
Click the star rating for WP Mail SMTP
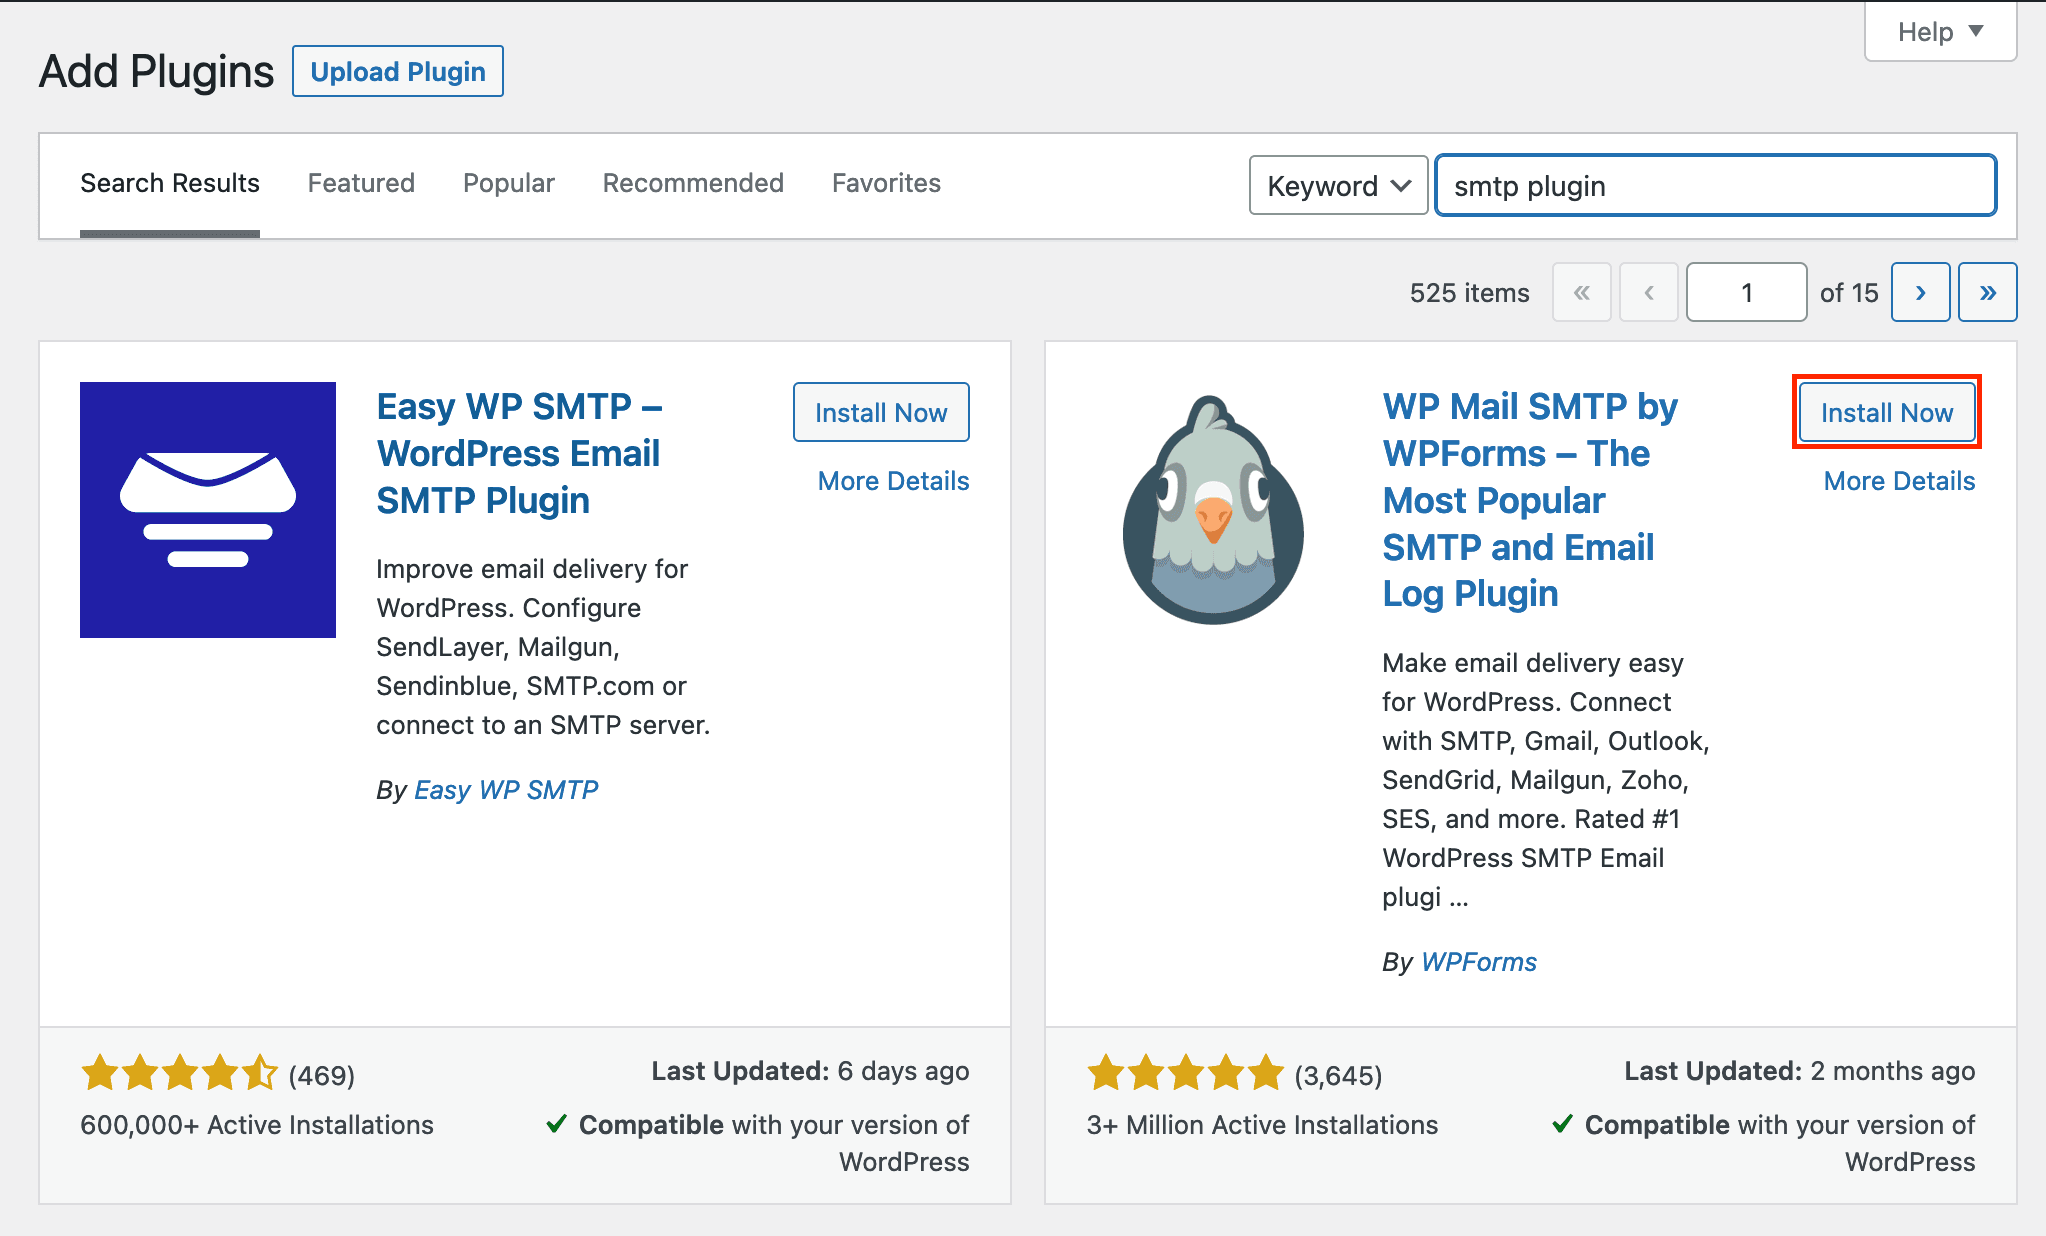tap(1184, 1073)
